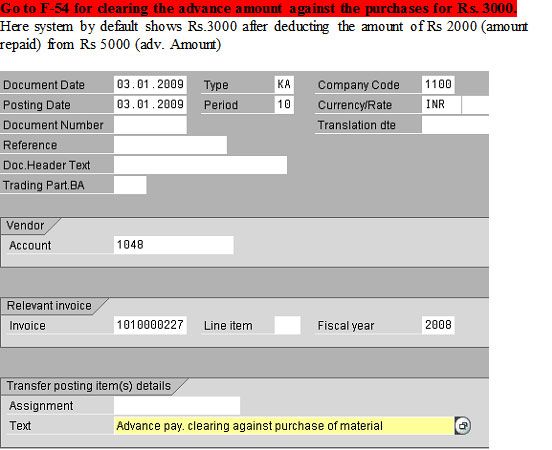Screen dimensions: 552x450
Task: Select the empty Reference field
Action: click(170, 145)
